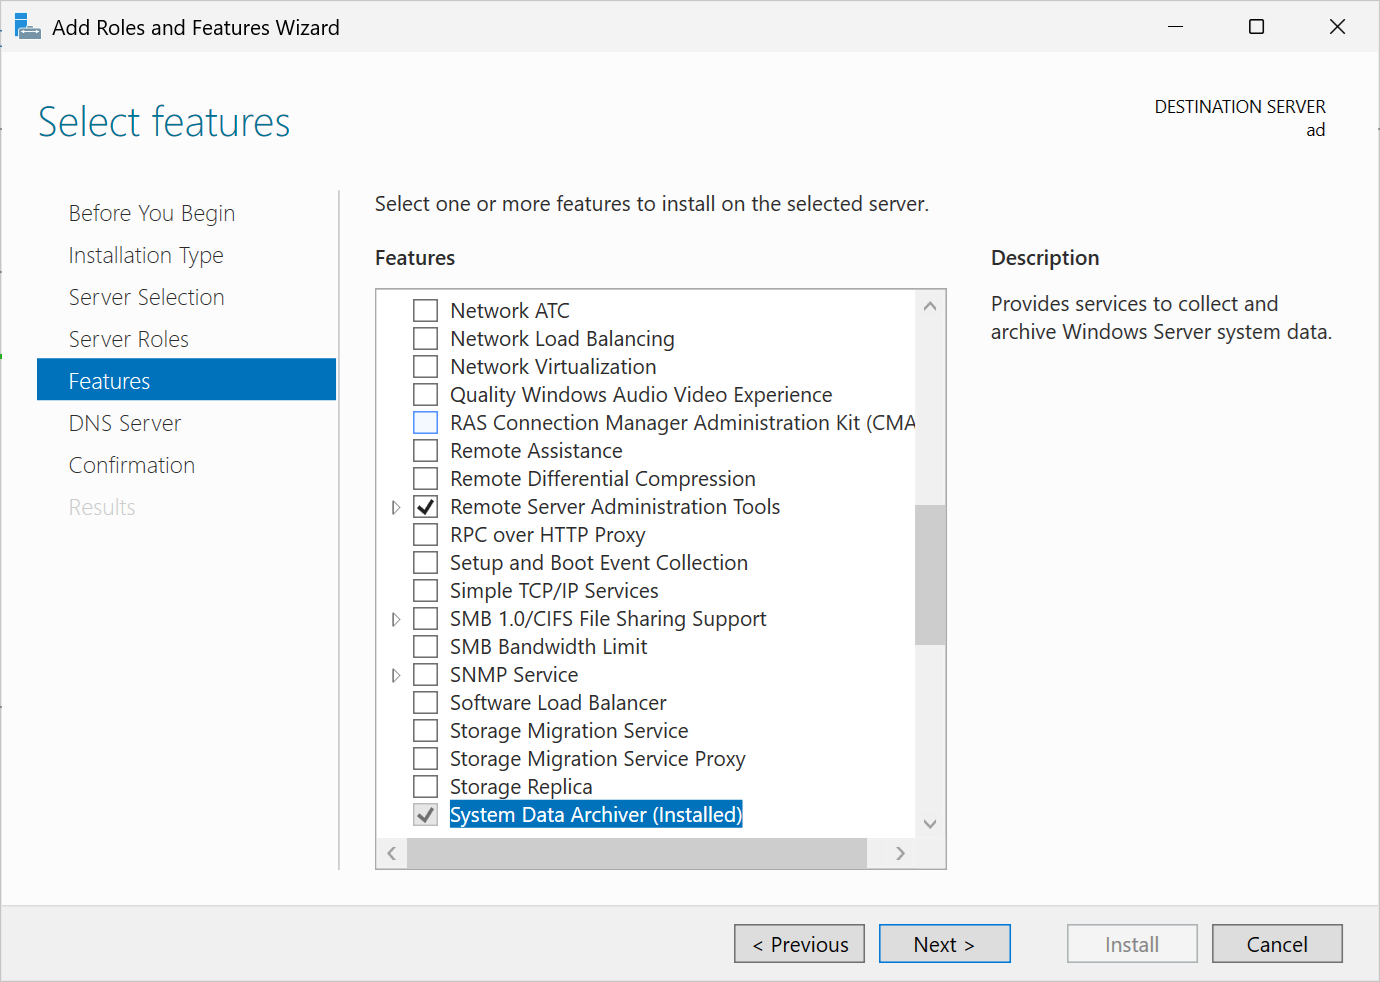The width and height of the screenshot is (1380, 982).
Task: Click the horizontal scrollbar left arrow
Action: [x=391, y=853]
